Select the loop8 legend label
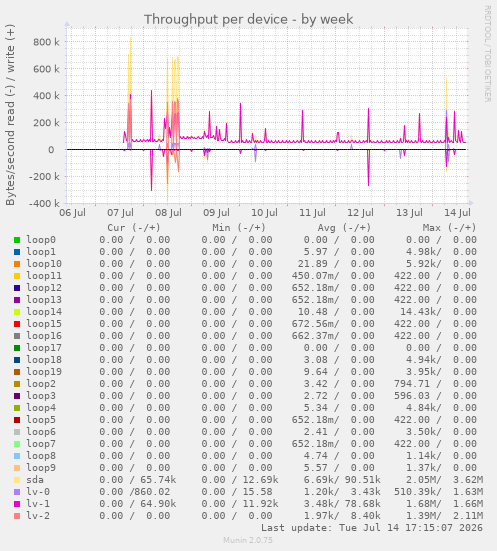This screenshot has height=551, width=497. 41,456
